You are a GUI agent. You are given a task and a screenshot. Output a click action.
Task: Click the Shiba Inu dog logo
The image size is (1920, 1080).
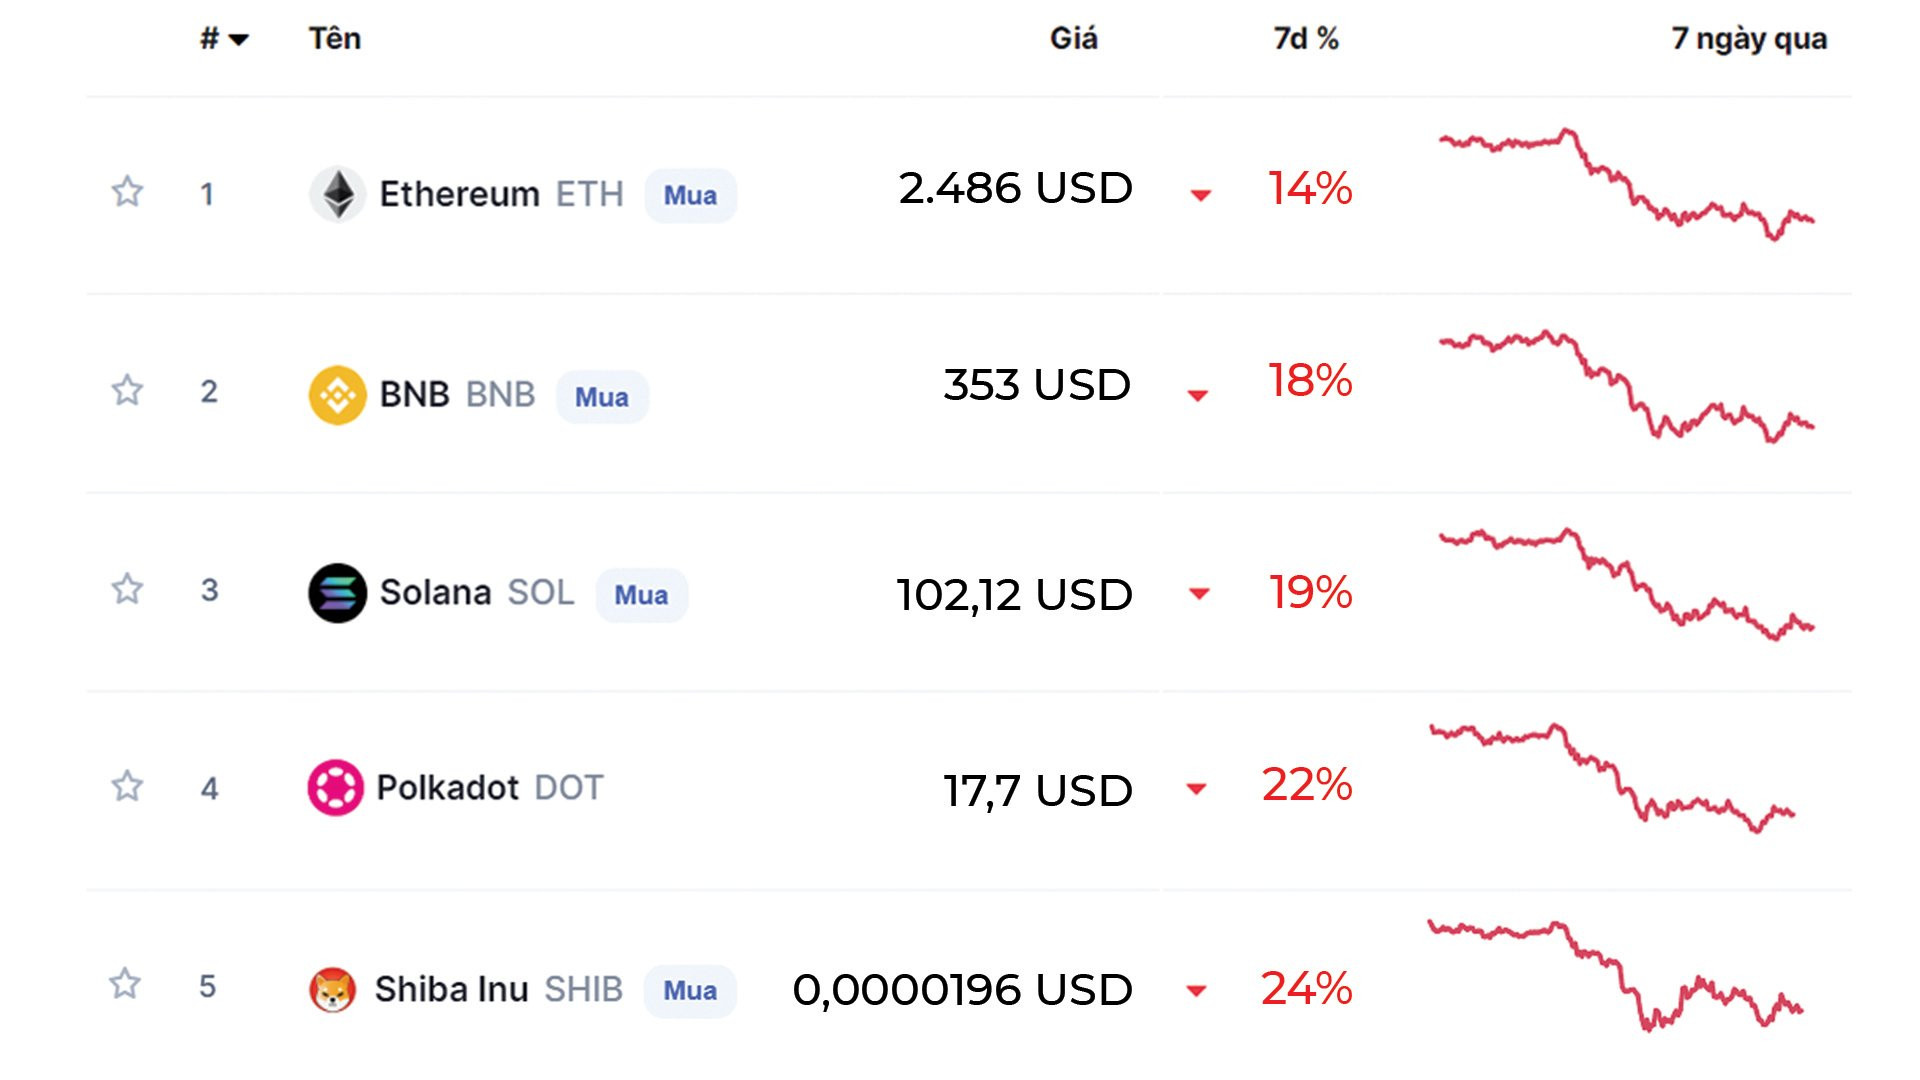(x=332, y=990)
